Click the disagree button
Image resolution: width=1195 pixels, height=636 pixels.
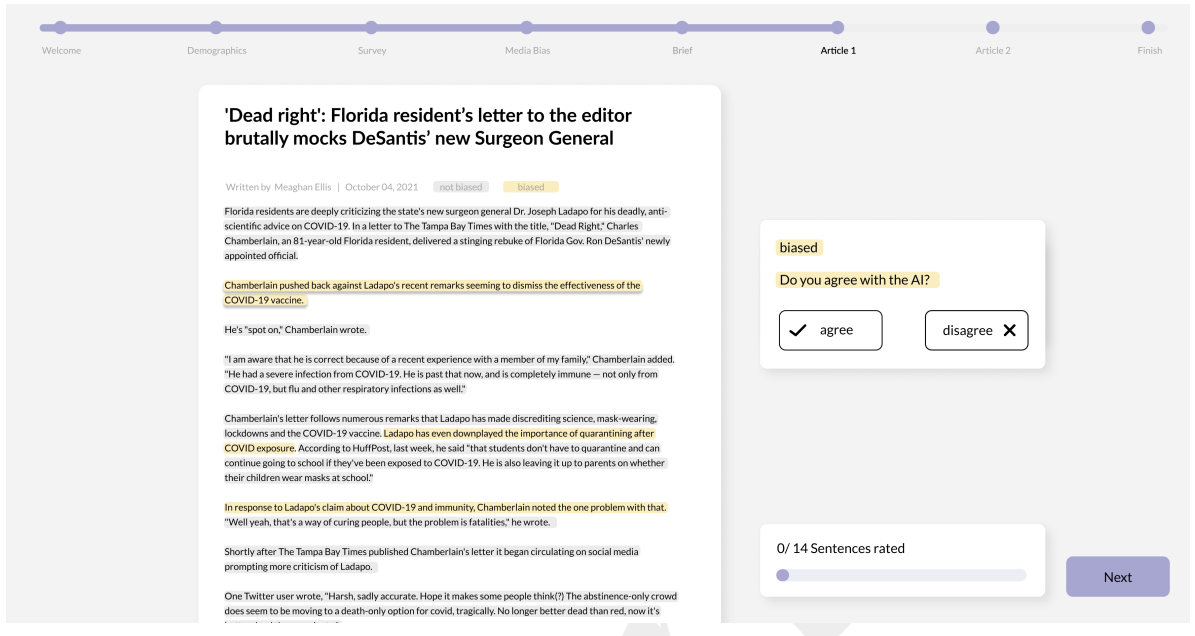tap(976, 329)
